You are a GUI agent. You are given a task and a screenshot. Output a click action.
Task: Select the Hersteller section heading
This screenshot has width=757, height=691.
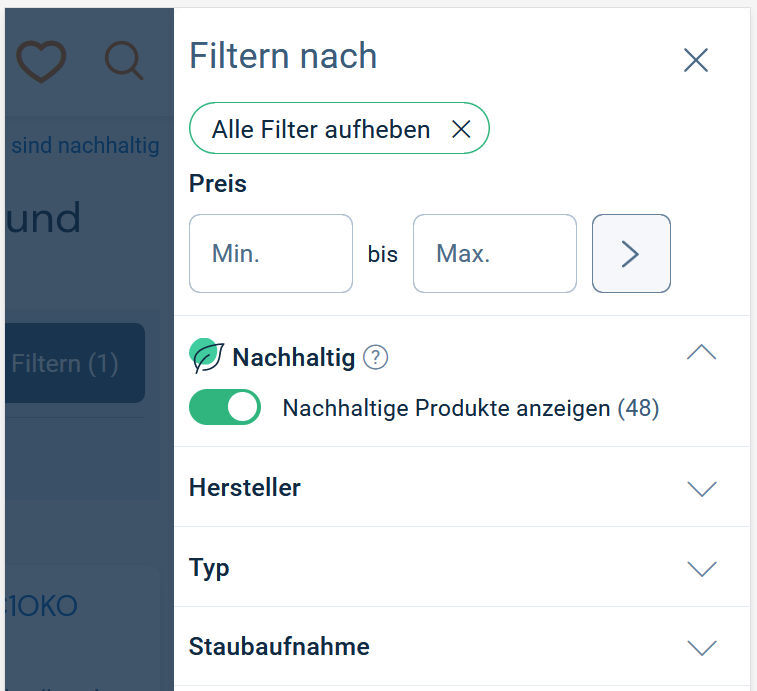tap(245, 487)
